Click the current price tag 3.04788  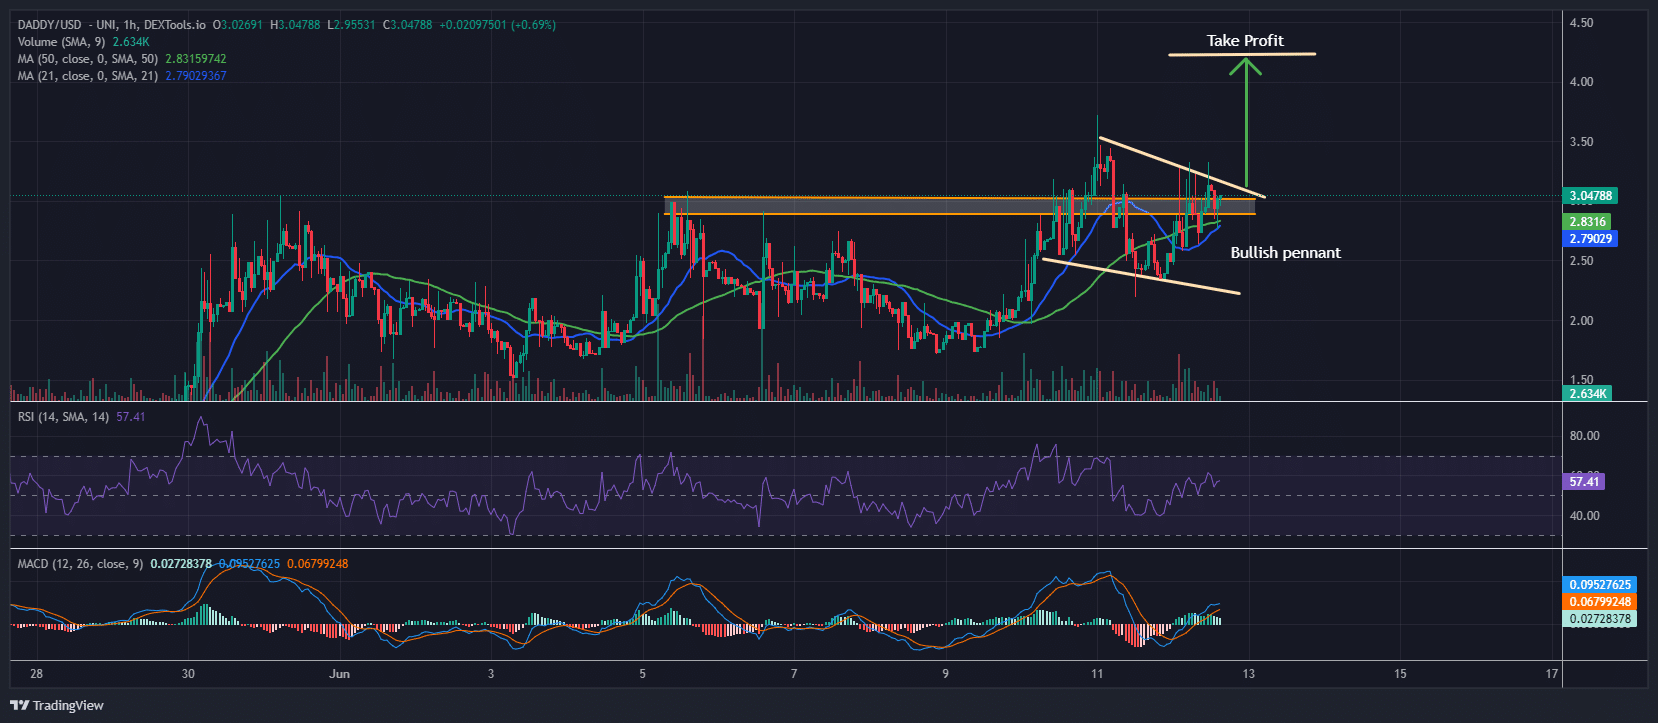[1590, 196]
